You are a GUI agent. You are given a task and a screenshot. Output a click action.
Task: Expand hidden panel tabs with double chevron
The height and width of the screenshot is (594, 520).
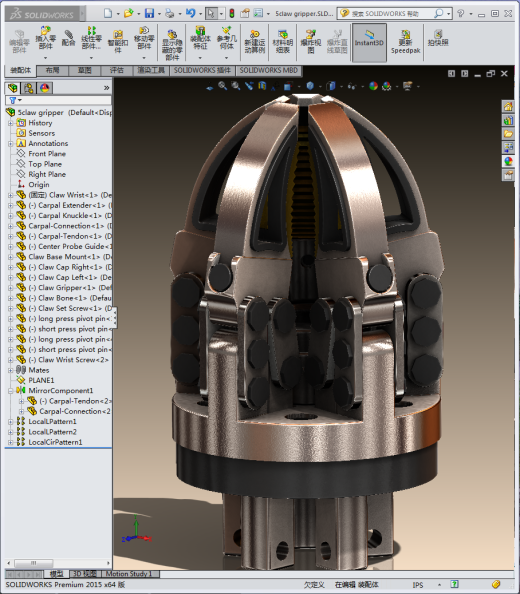click(106, 88)
